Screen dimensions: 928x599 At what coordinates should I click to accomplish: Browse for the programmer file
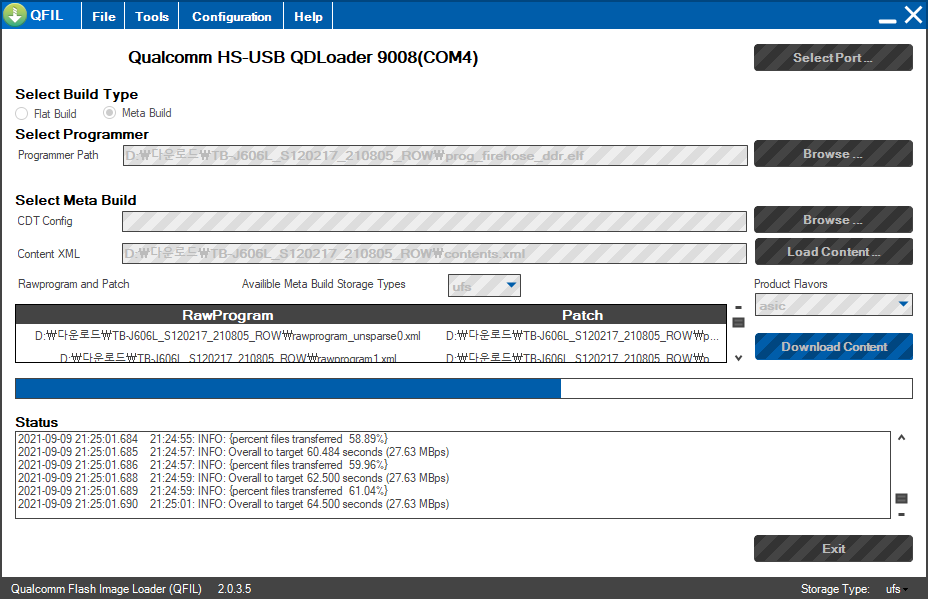[x=833, y=154]
